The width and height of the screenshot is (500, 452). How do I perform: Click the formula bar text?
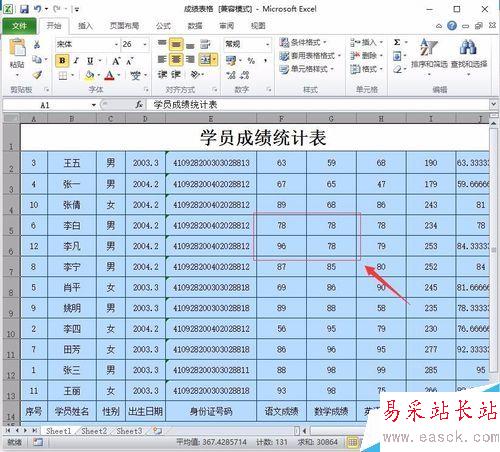tap(185, 105)
